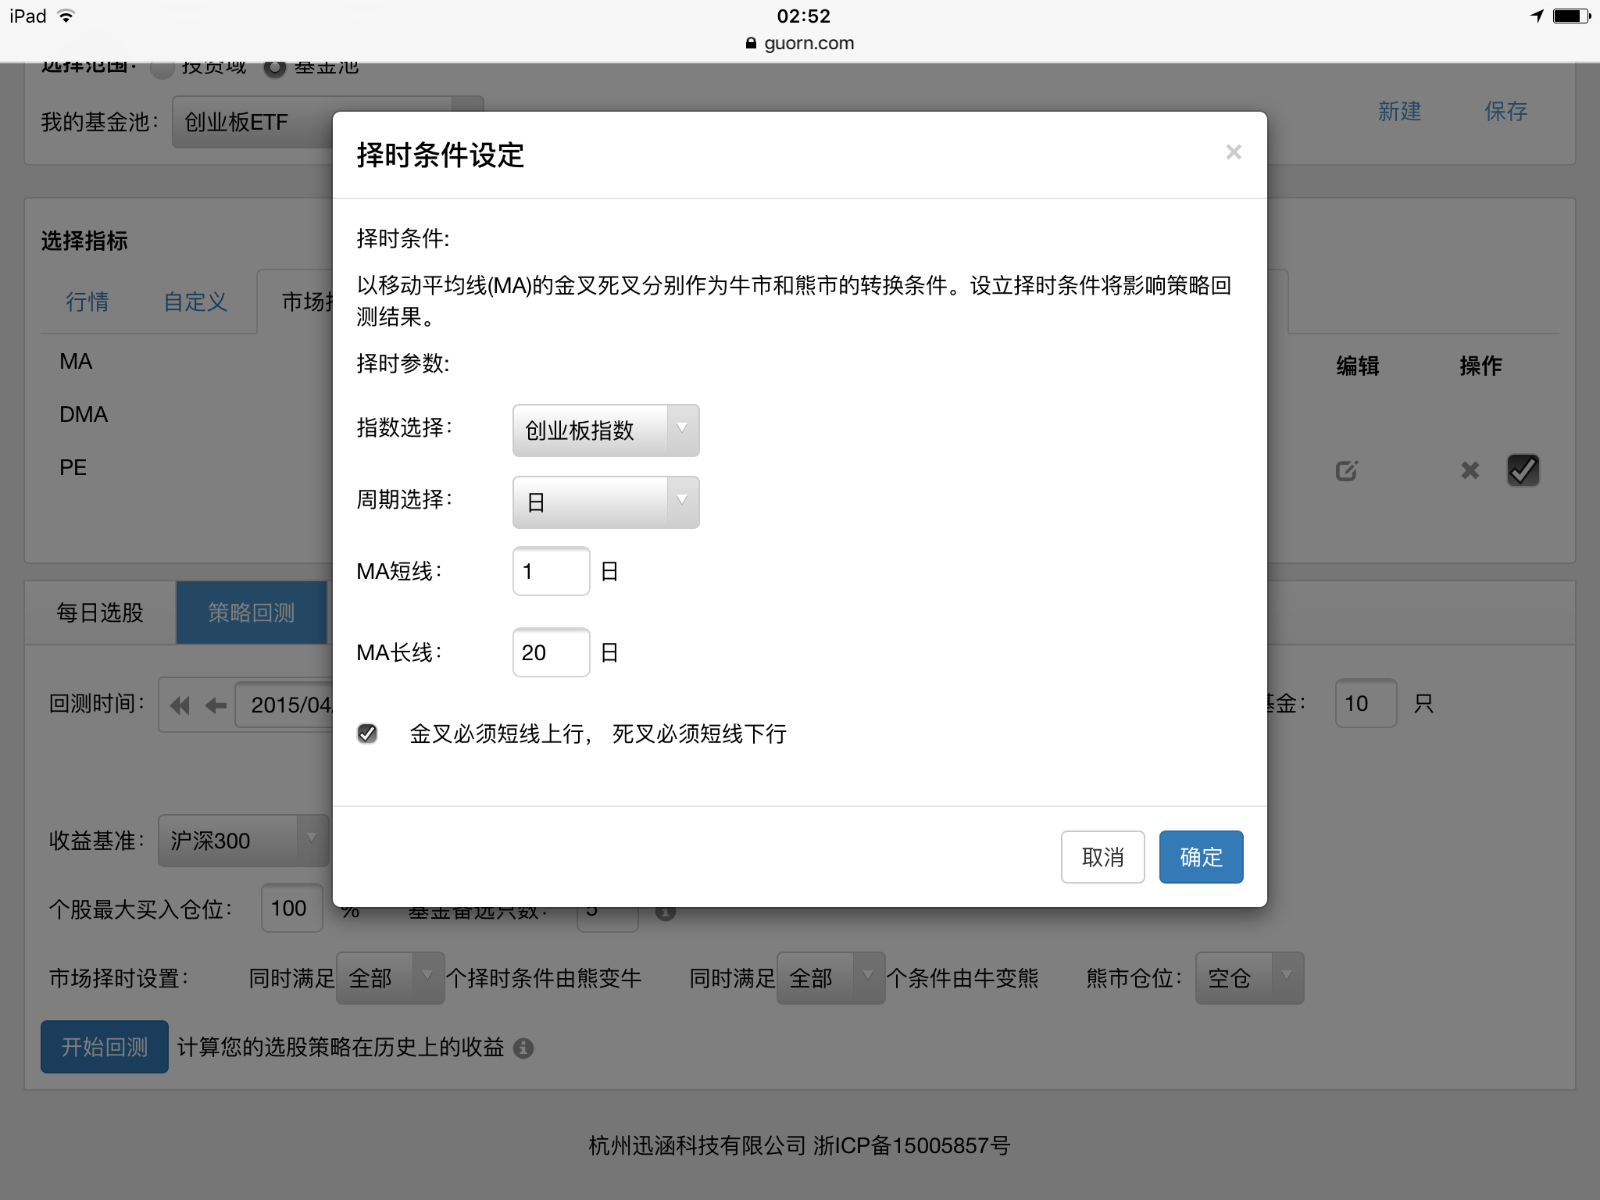Tap the battery icon in status bar
Viewport: 1600px width, 1200px height.
[1570, 16]
